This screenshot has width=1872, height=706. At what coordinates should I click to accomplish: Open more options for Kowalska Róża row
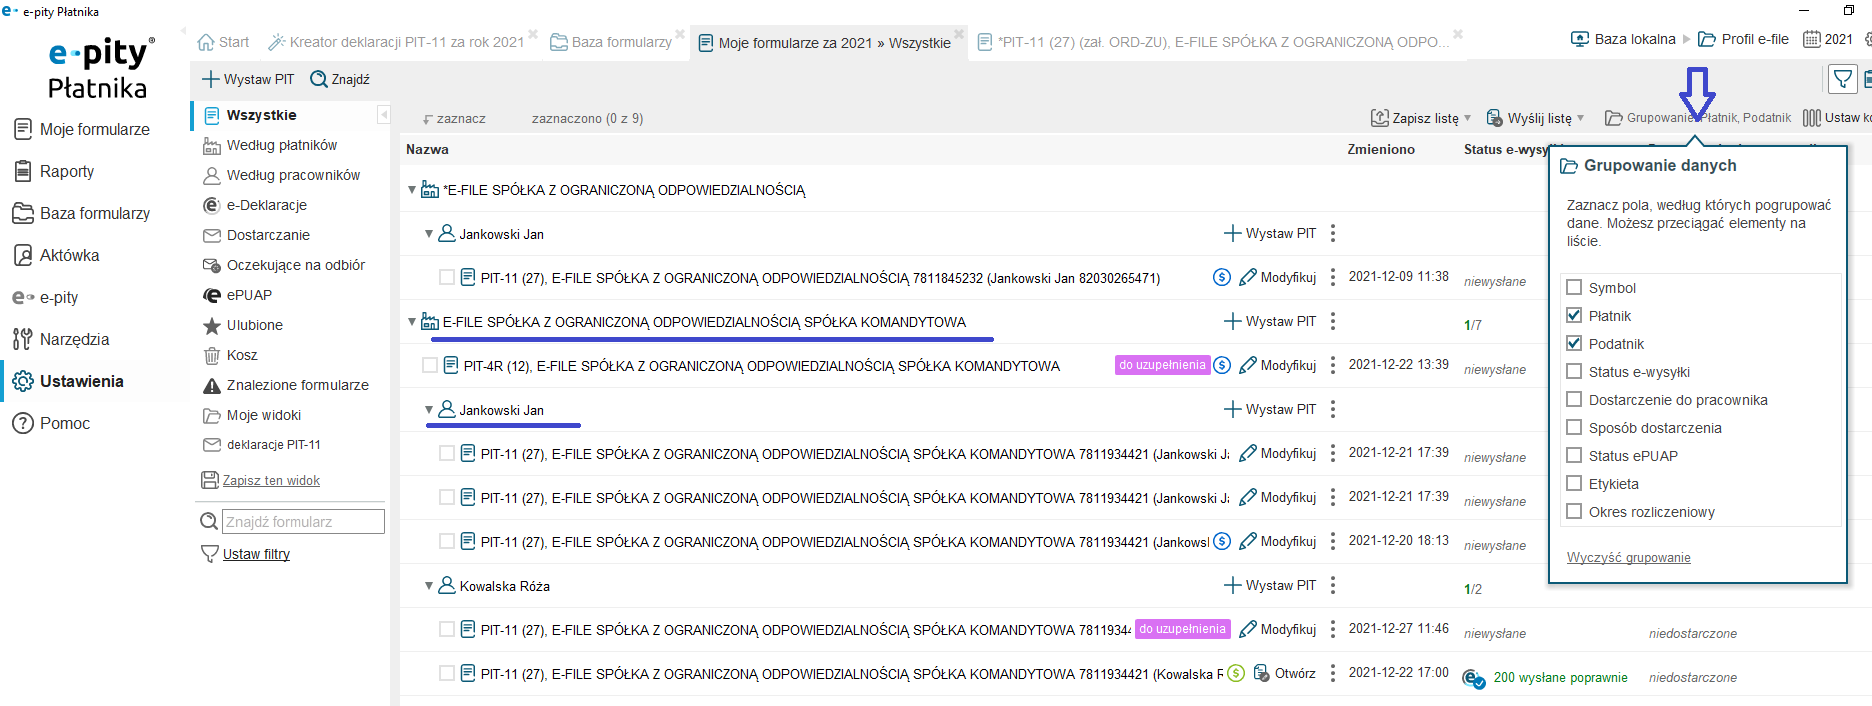(1333, 585)
